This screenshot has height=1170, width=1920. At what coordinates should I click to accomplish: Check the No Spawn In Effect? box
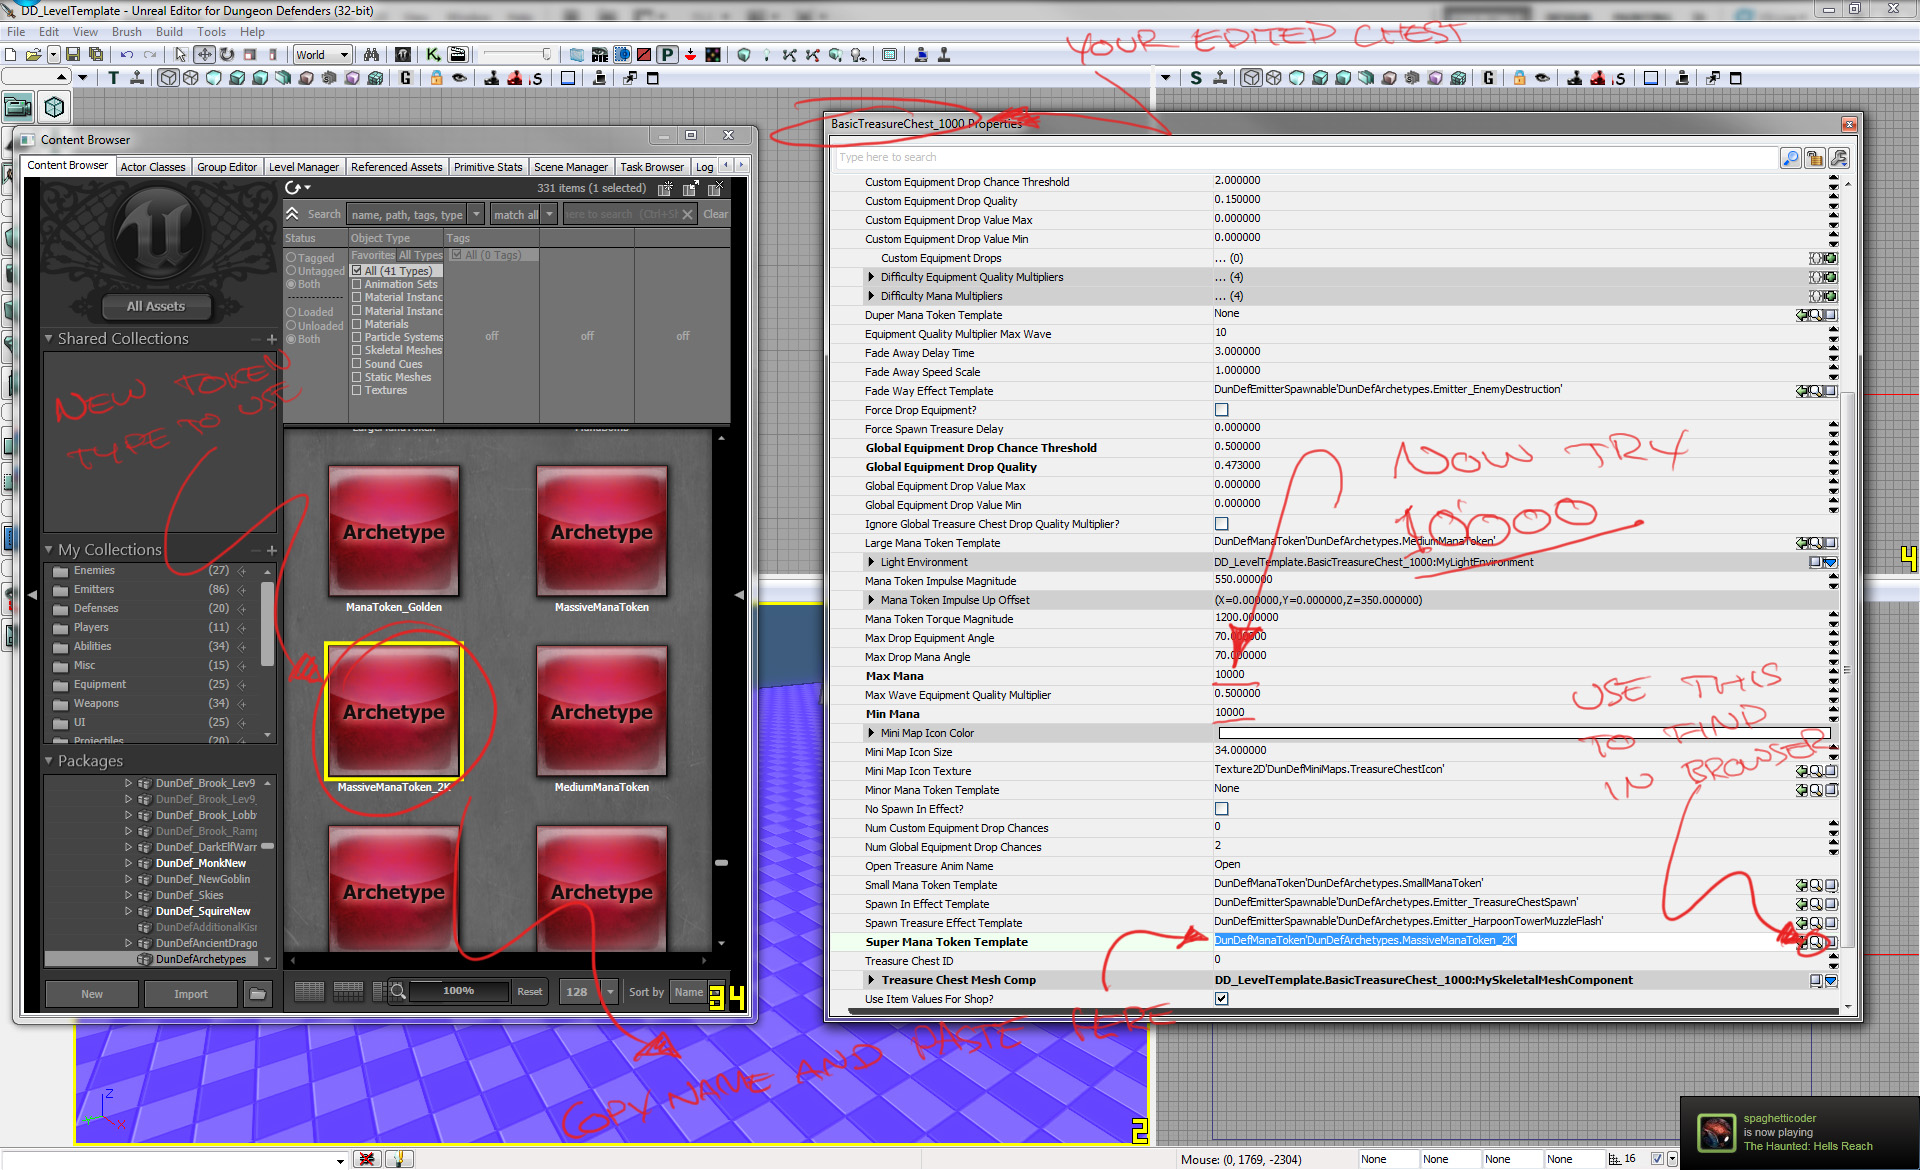(x=1221, y=809)
